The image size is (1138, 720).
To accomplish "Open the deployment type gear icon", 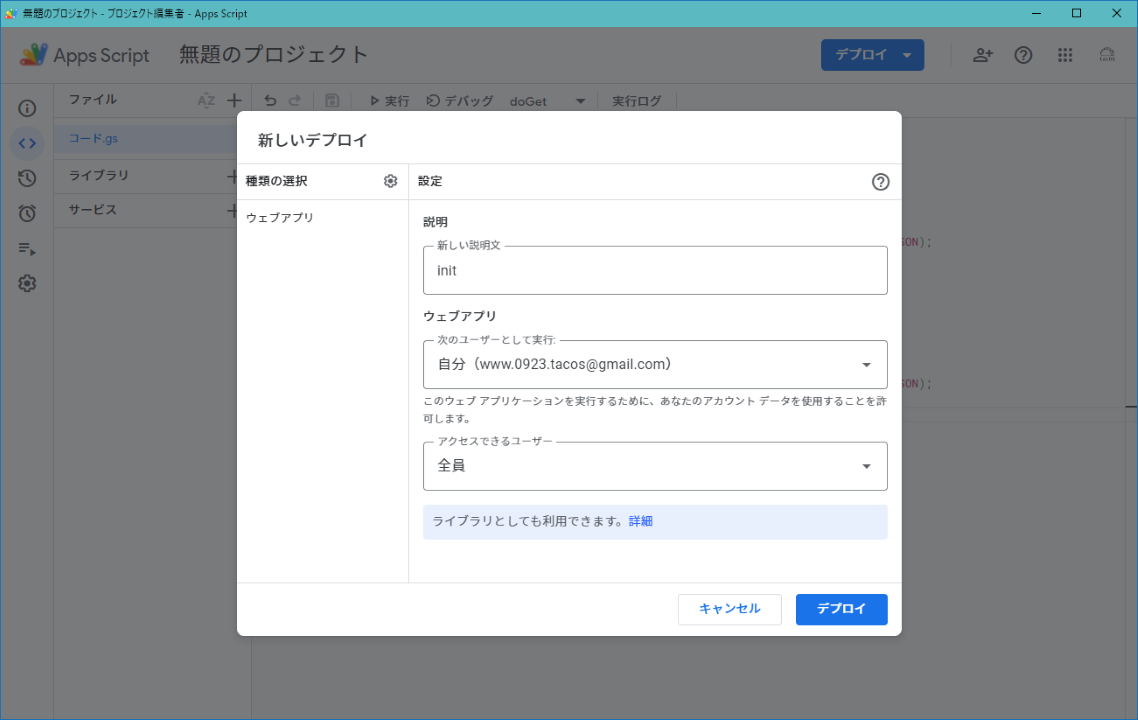I will (390, 181).
